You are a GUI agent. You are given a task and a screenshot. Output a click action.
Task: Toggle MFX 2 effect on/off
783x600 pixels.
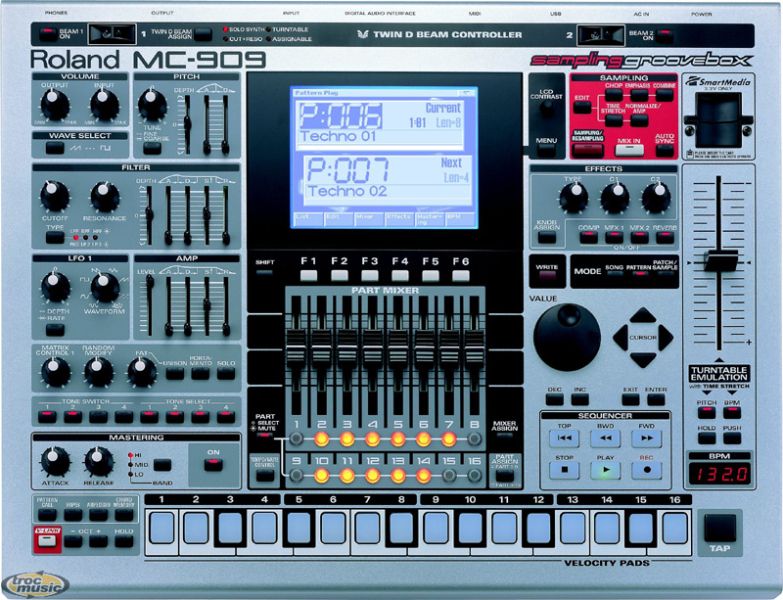tap(639, 238)
